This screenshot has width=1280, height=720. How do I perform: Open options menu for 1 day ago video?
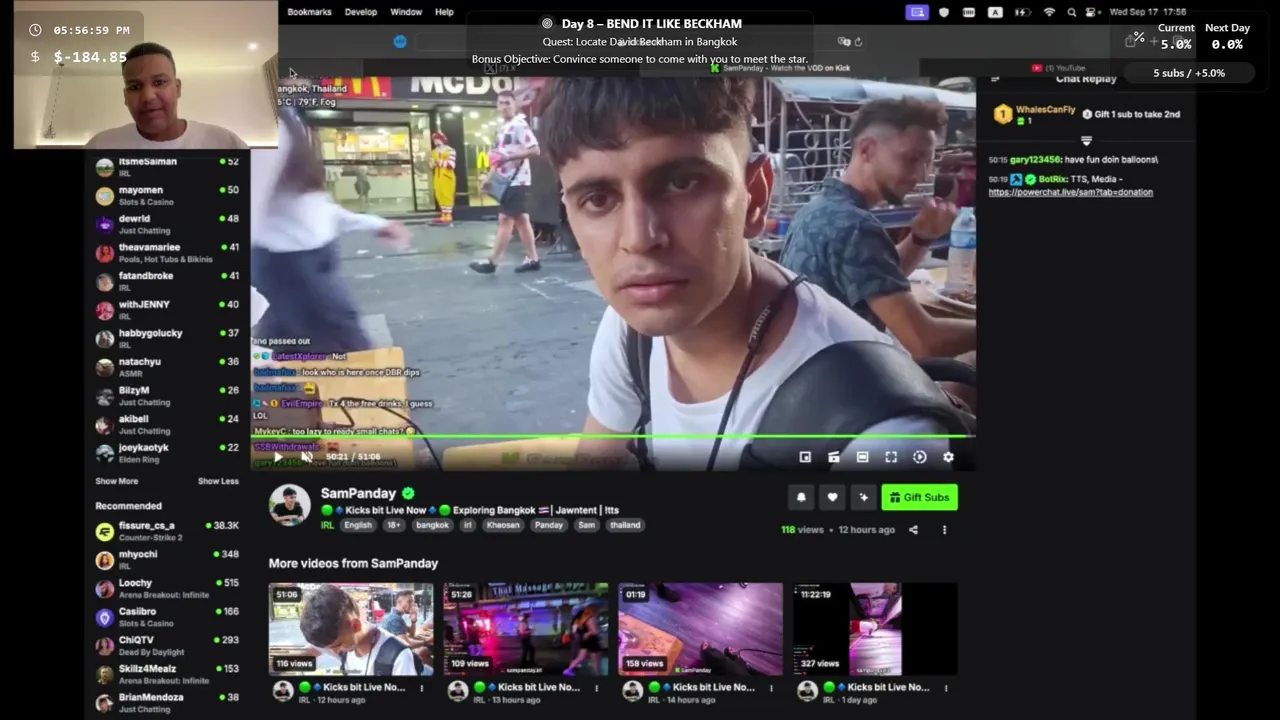(946, 688)
